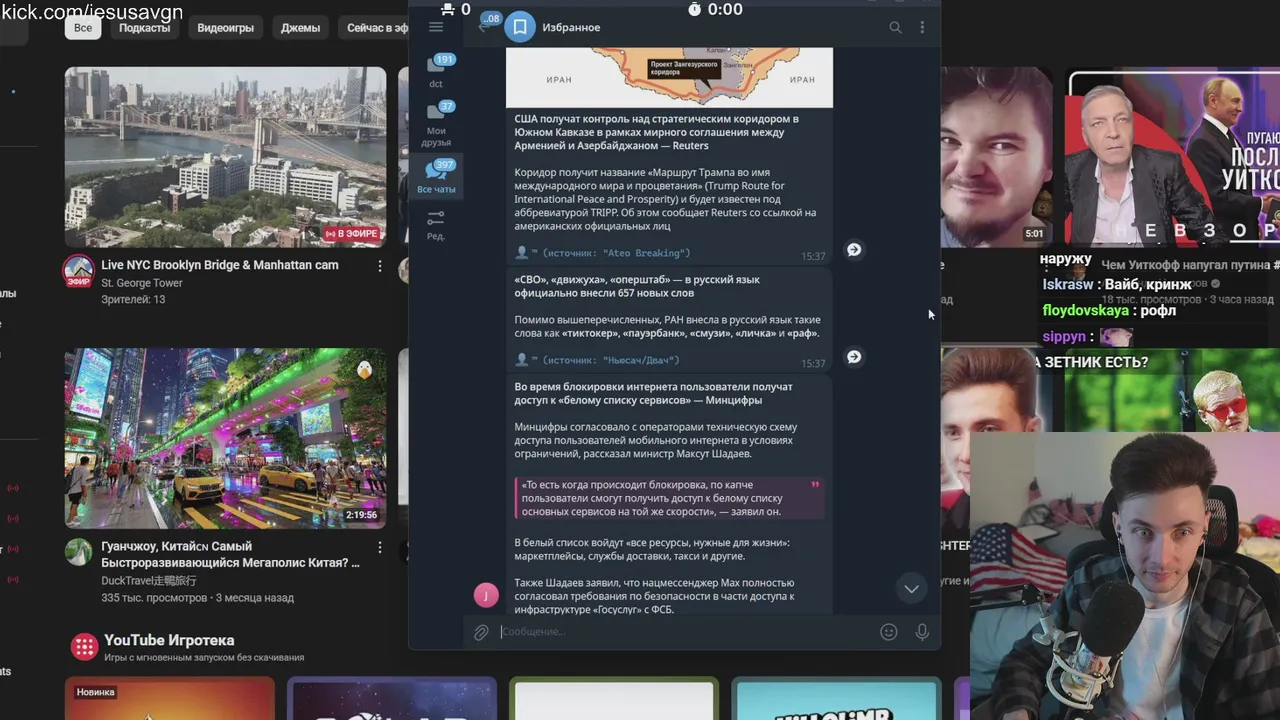Image resolution: width=1280 pixels, height=720 pixels.
Task: Click the Saved Messages bookmark avatar
Action: (520, 27)
